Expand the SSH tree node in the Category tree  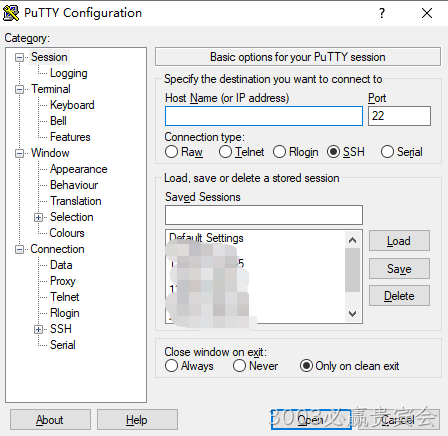pyautogui.click(x=38, y=329)
